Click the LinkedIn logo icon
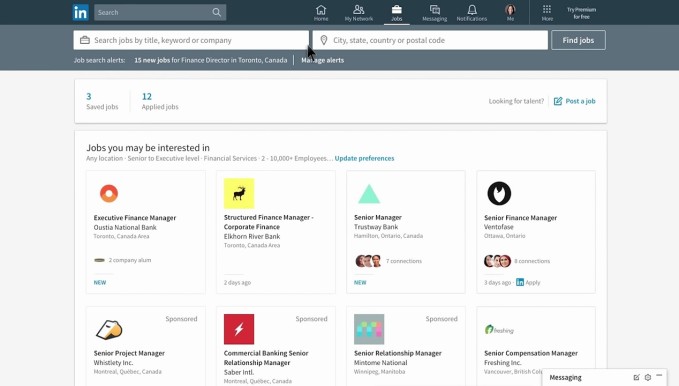This screenshot has height=386, width=679. click(x=81, y=12)
